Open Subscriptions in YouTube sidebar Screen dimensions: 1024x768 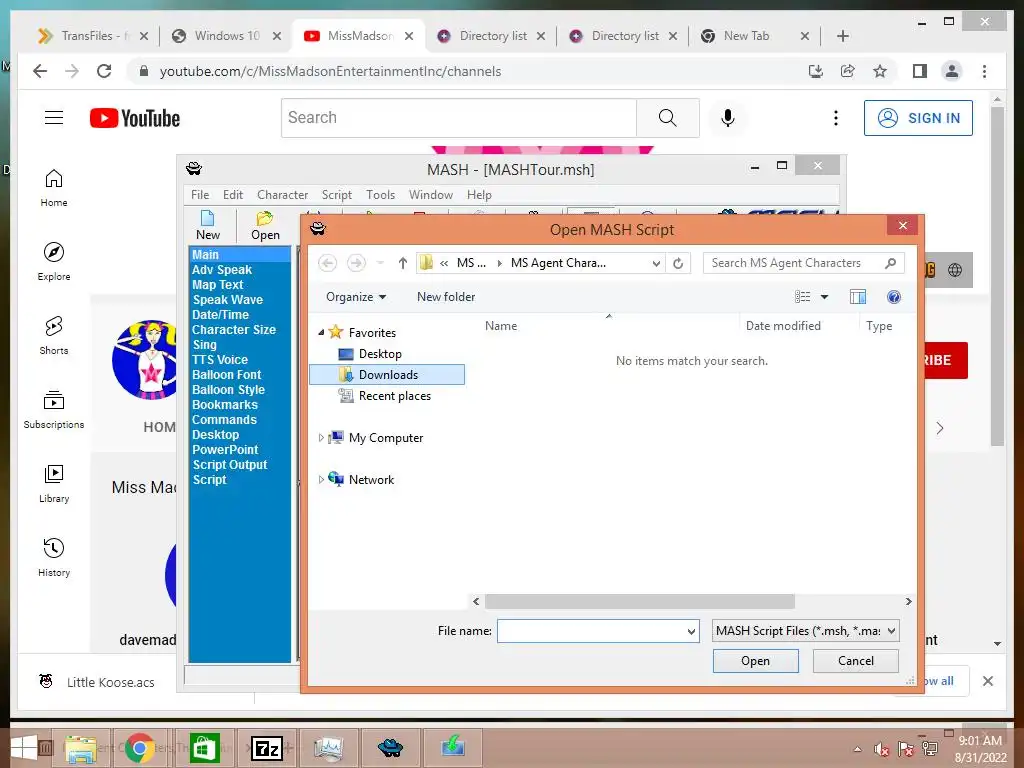pyautogui.click(x=54, y=410)
